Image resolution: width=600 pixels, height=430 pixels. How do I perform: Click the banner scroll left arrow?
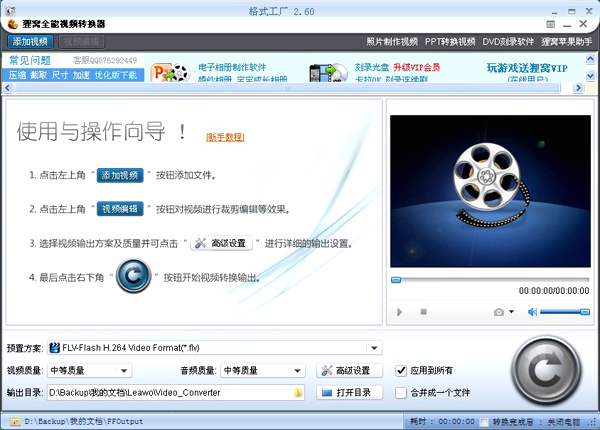point(7,88)
